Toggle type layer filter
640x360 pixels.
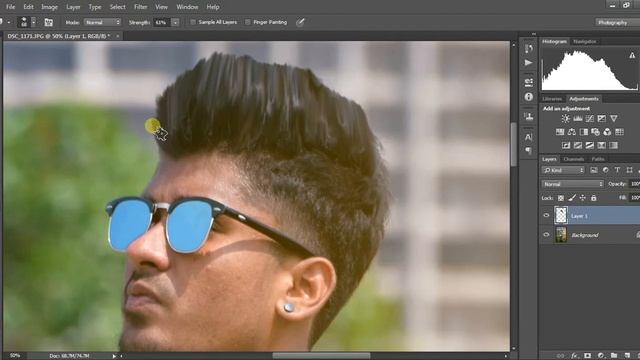coord(617,170)
